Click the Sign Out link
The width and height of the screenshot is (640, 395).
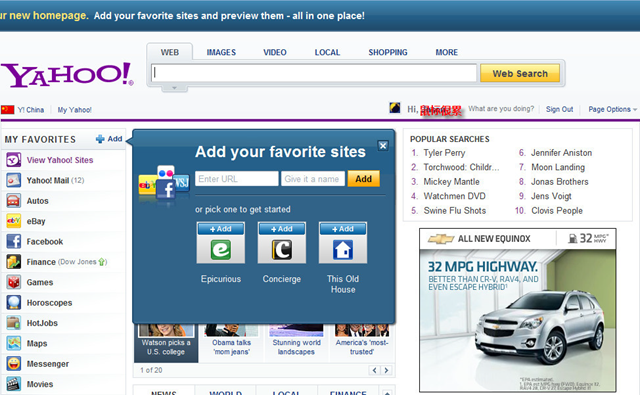click(x=560, y=109)
